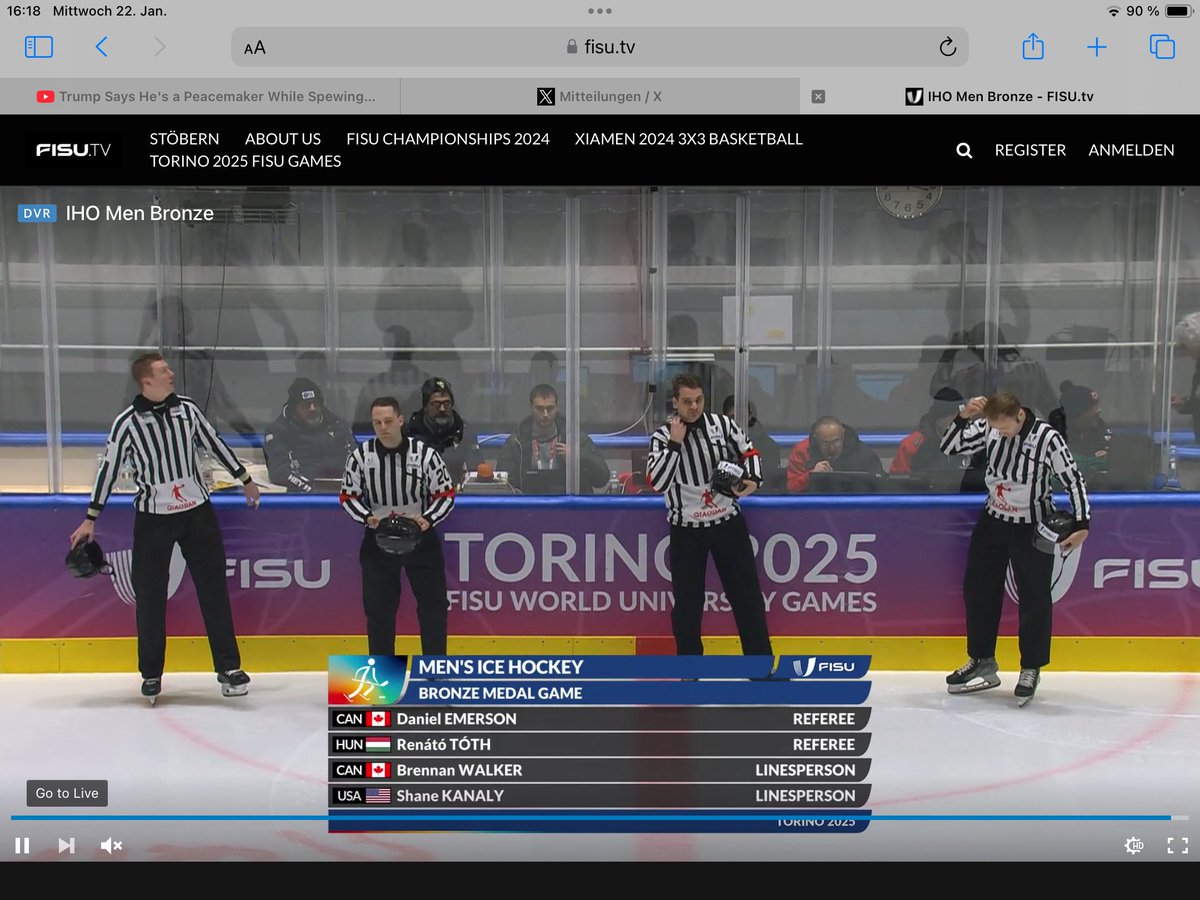Open a new tab with plus icon
The height and width of the screenshot is (900, 1200).
click(1097, 47)
